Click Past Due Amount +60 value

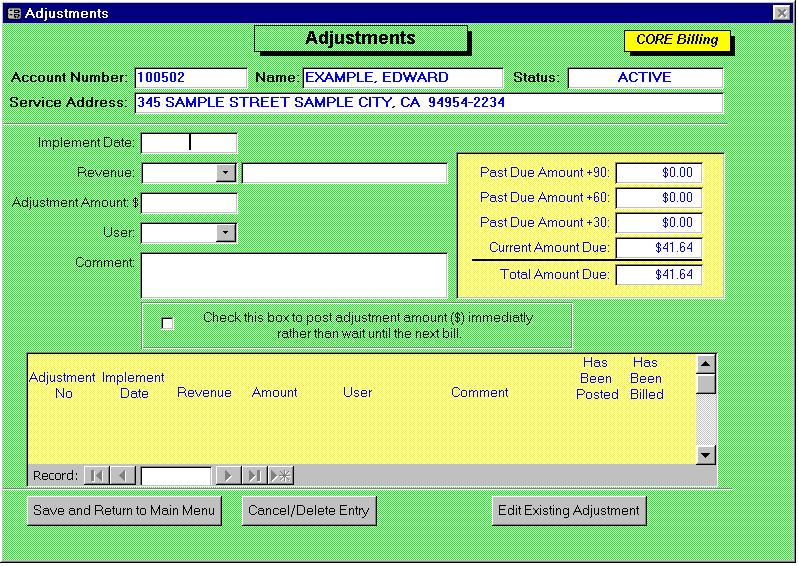[x=659, y=197]
